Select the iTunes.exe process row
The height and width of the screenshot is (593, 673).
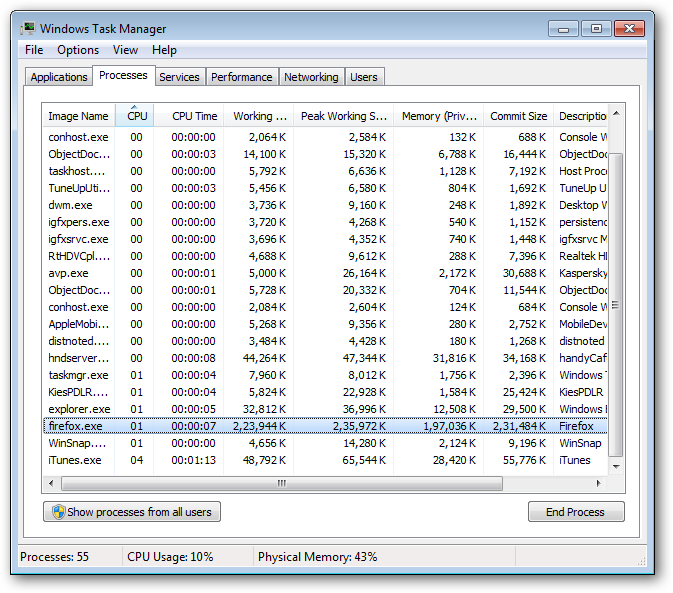click(x=325, y=460)
